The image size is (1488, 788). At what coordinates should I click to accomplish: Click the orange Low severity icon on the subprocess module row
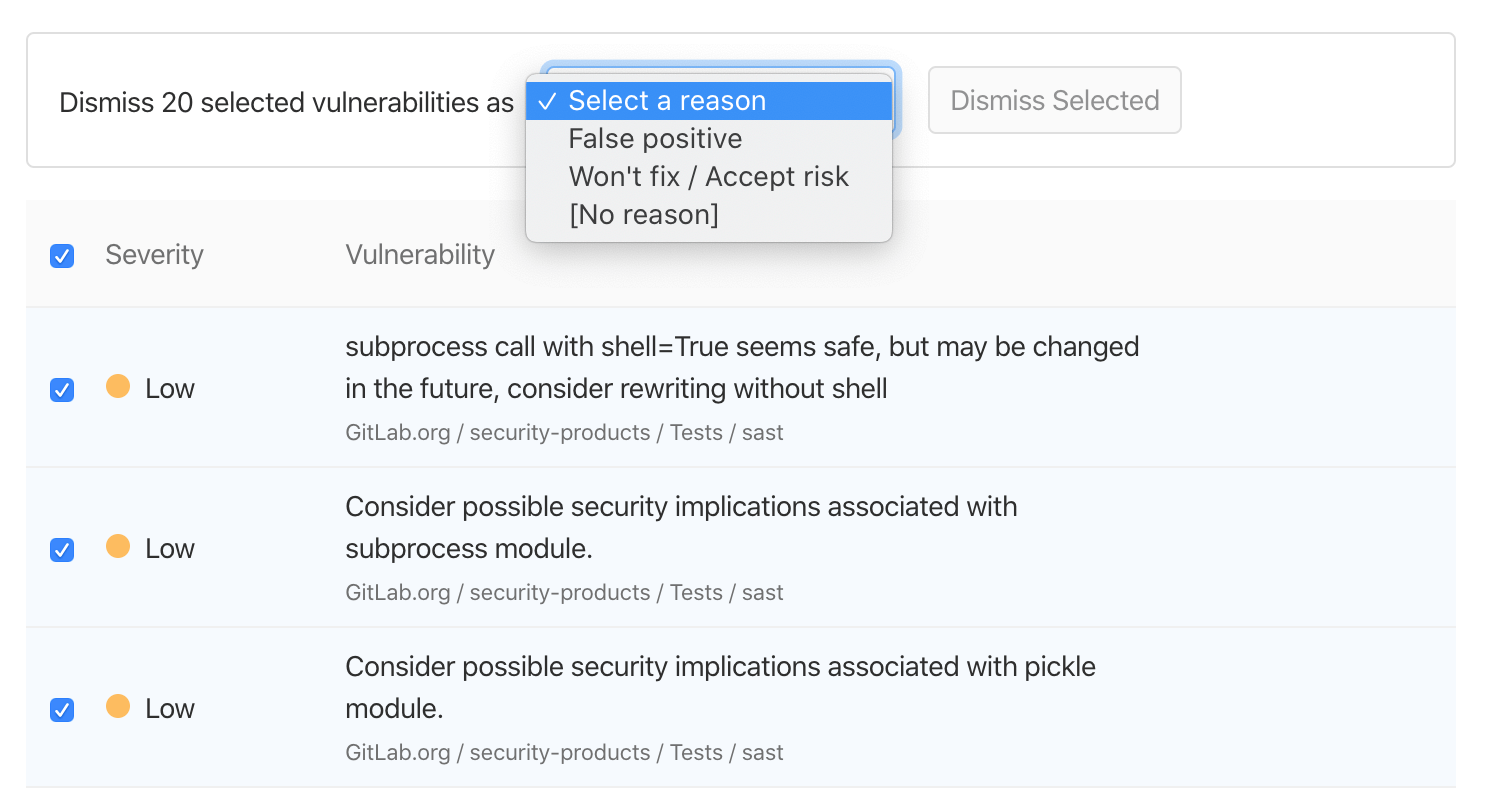tap(118, 548)
